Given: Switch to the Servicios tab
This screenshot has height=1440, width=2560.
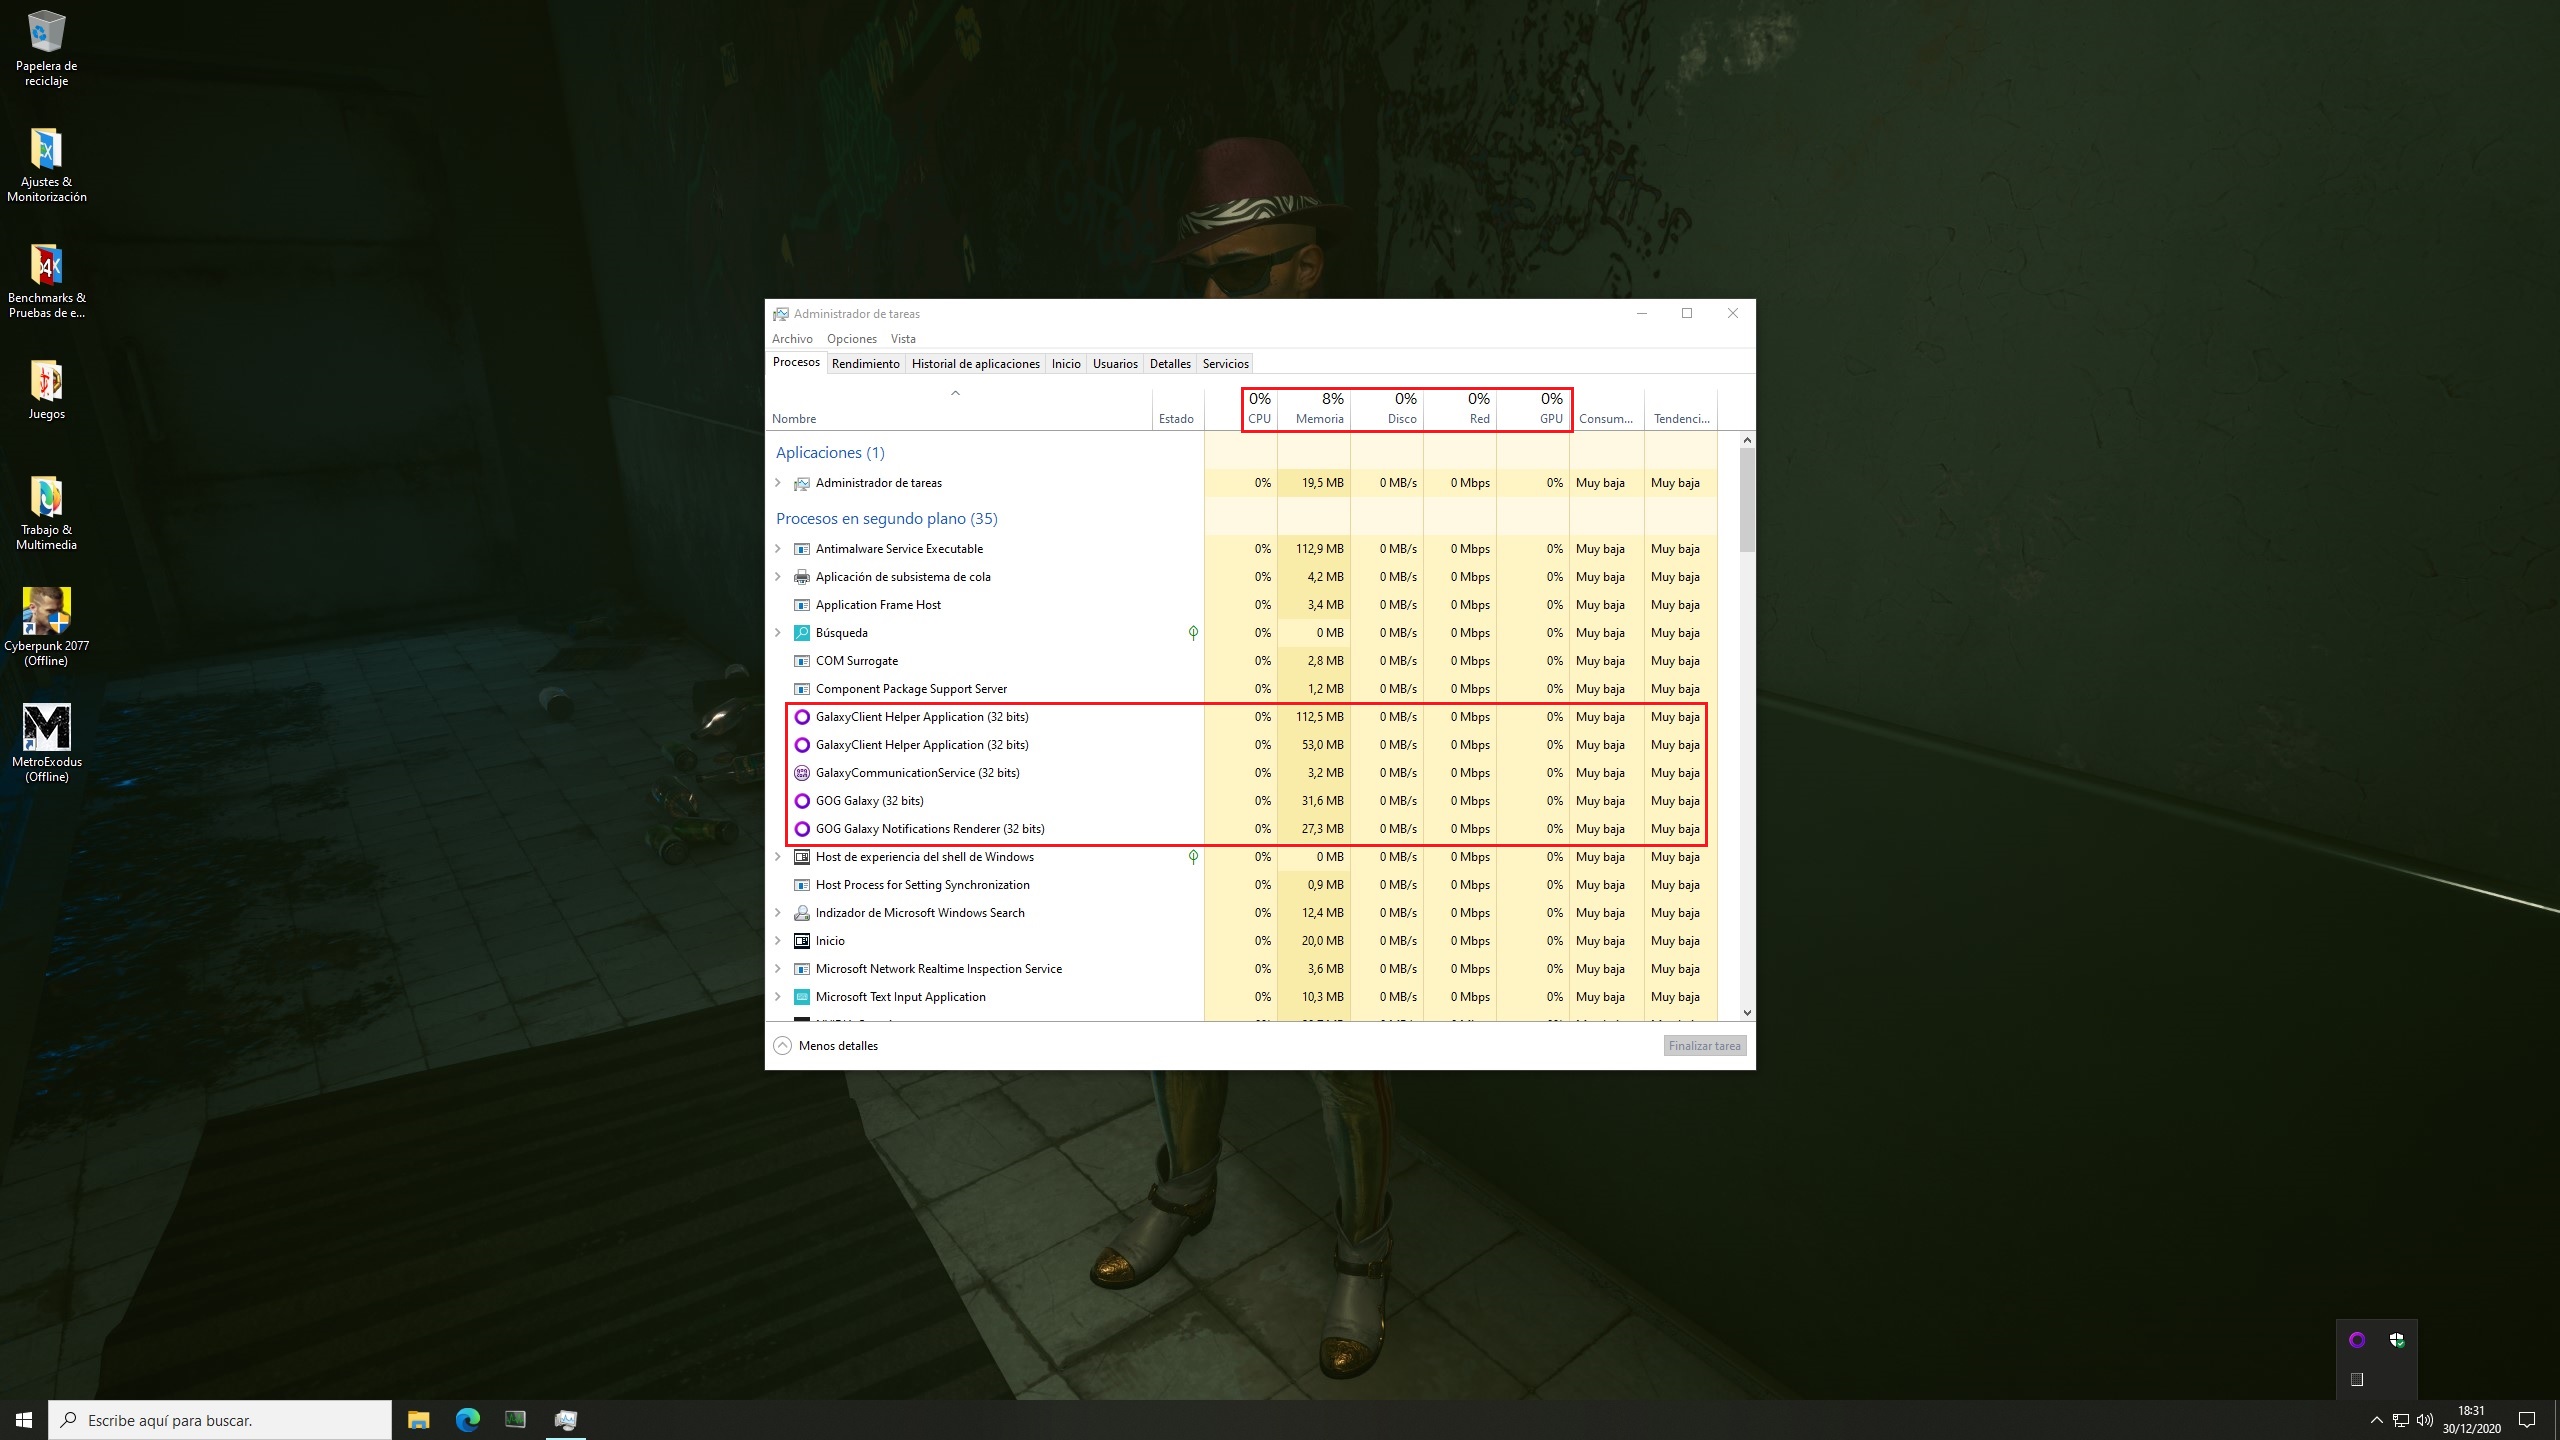Looking at the screenshot, I should (1225, 364).
